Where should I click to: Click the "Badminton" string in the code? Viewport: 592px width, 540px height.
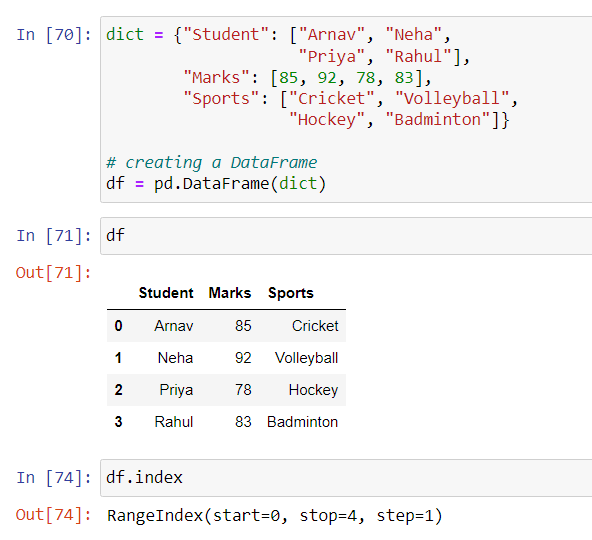pos(438,120)
